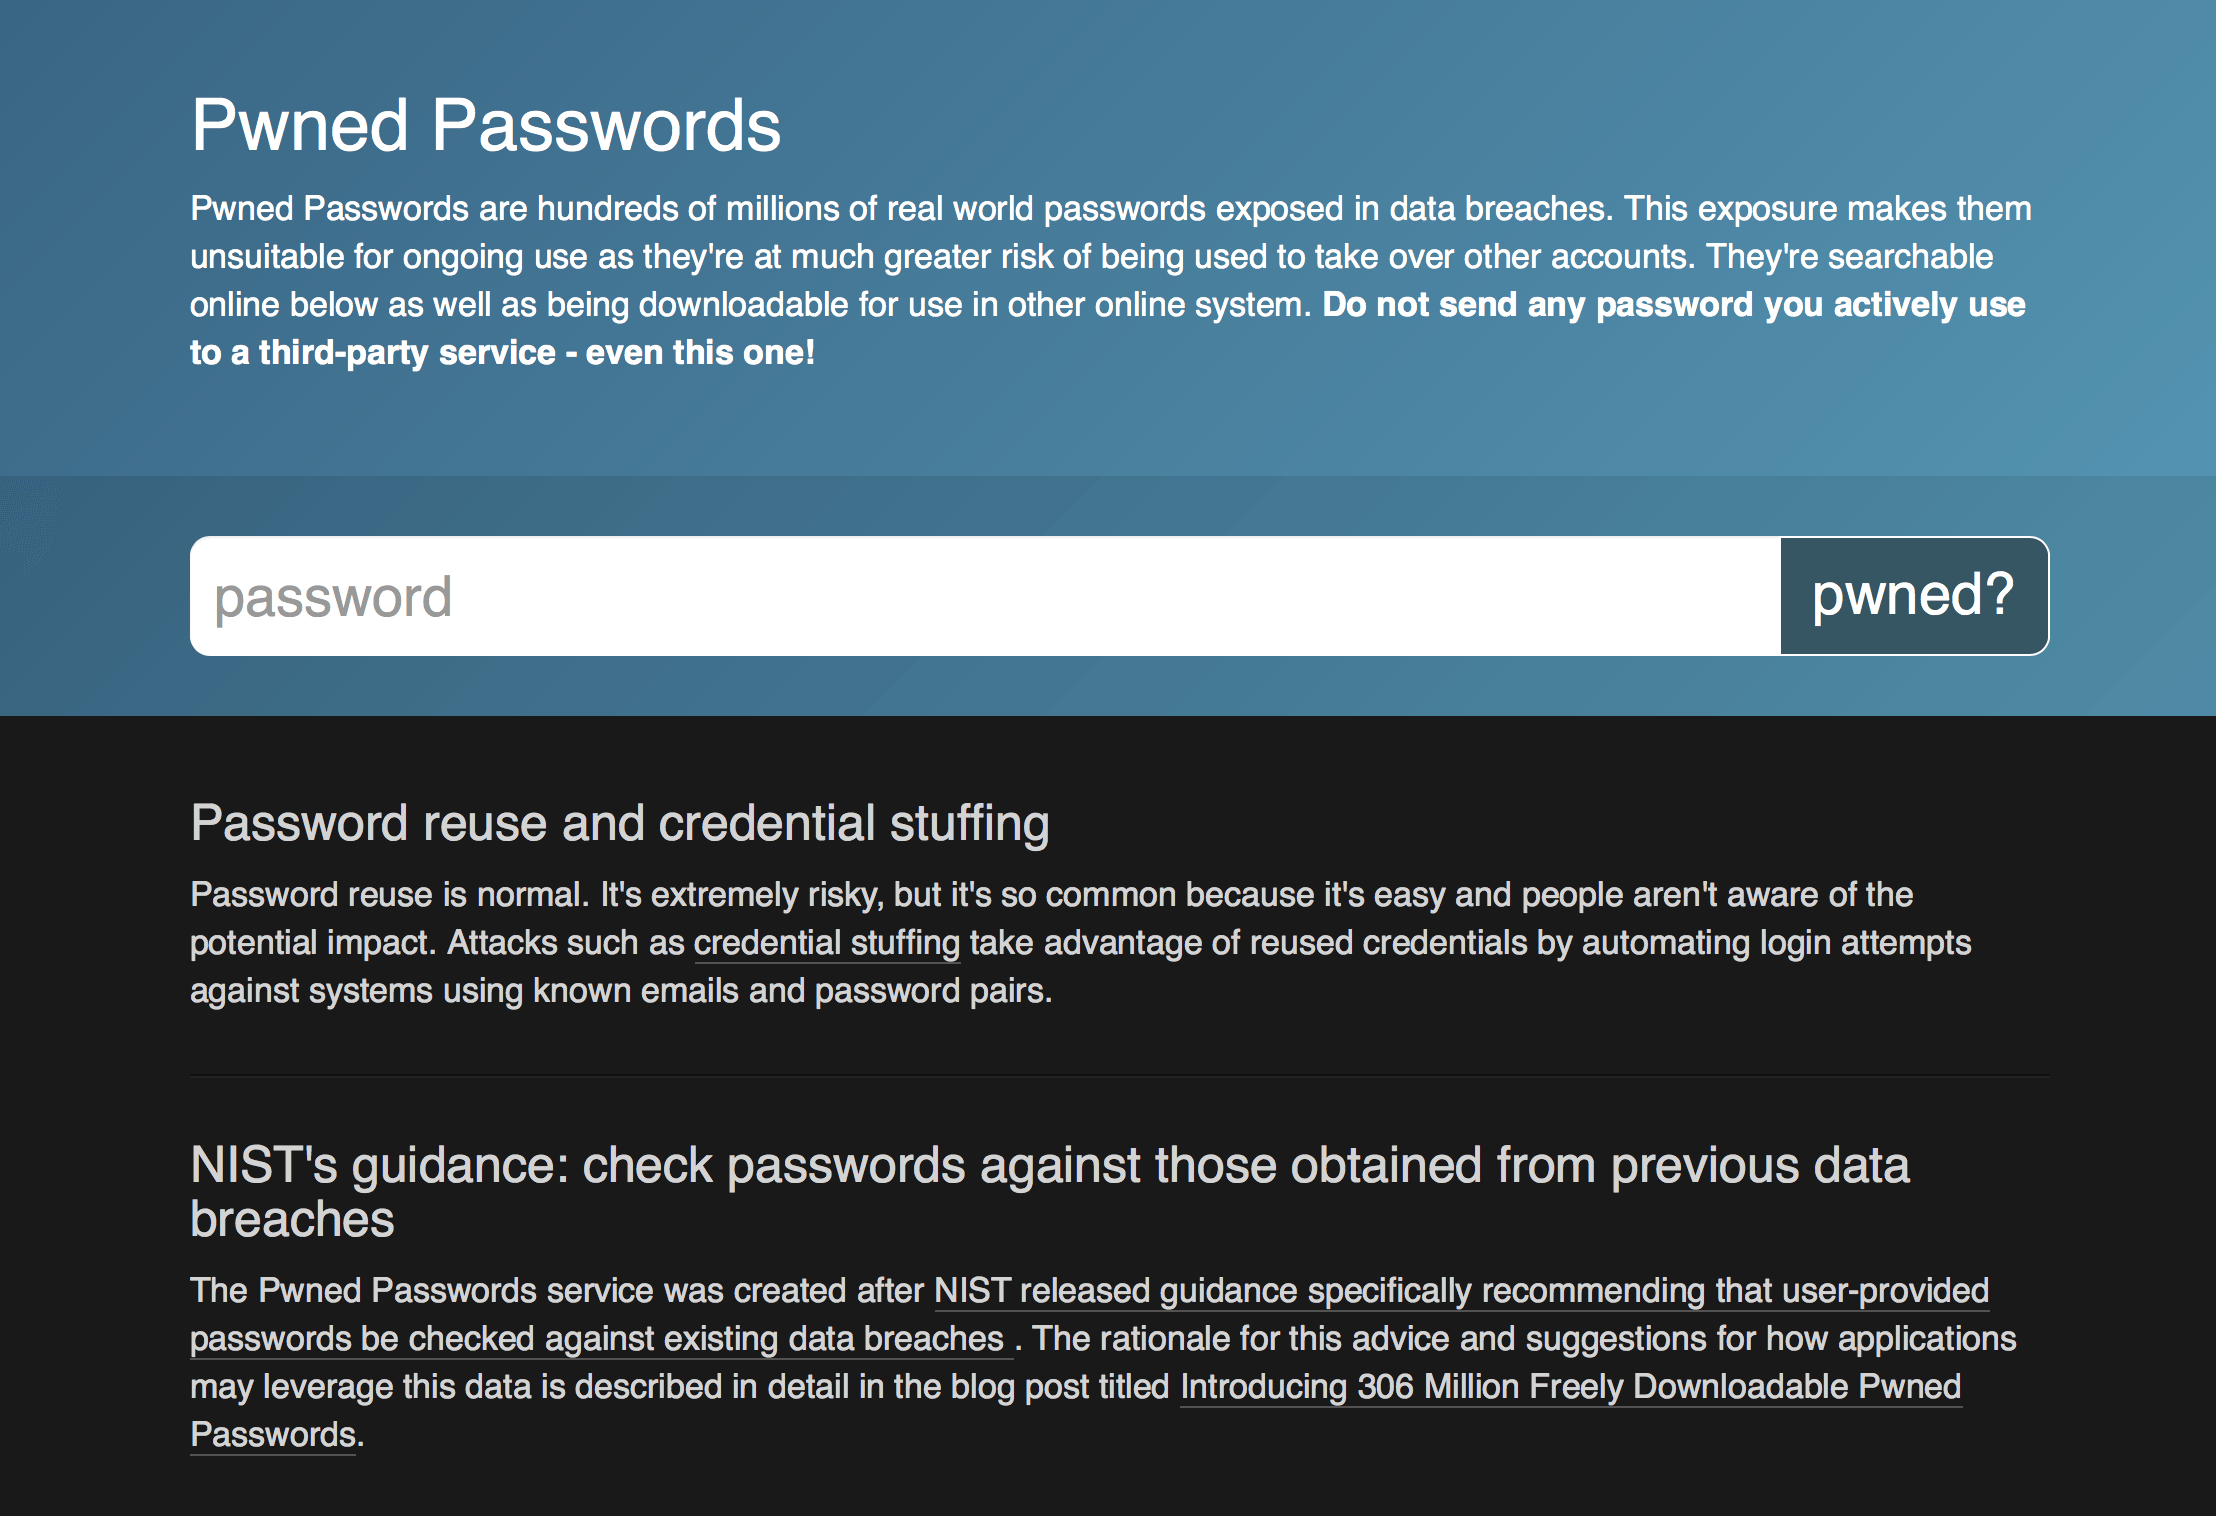The width and height of the screenshot is (2216, 1516).
Task: Click the "NIST's guidance" section heading
Action: tap(1050, 1166)
